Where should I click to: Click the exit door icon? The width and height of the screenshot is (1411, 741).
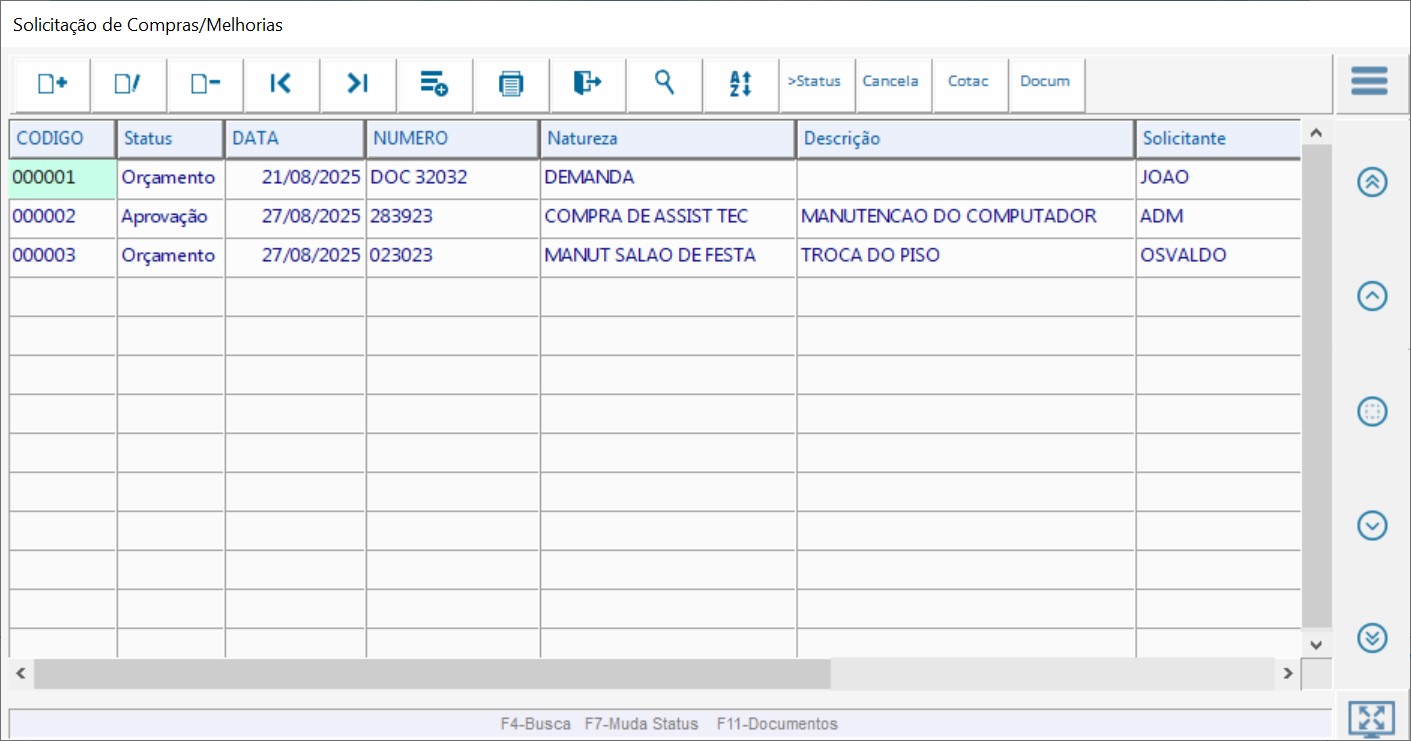[x=588, y=84]
